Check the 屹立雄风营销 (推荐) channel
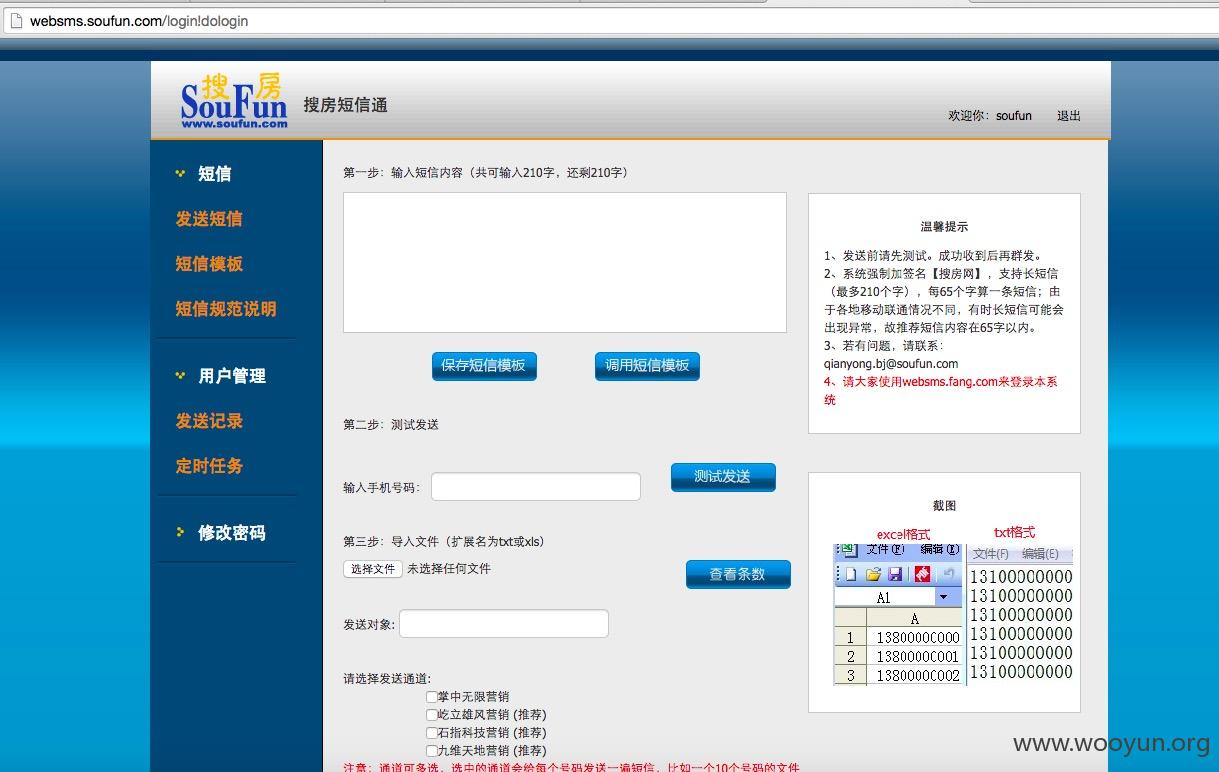 (x=432, y=715)
